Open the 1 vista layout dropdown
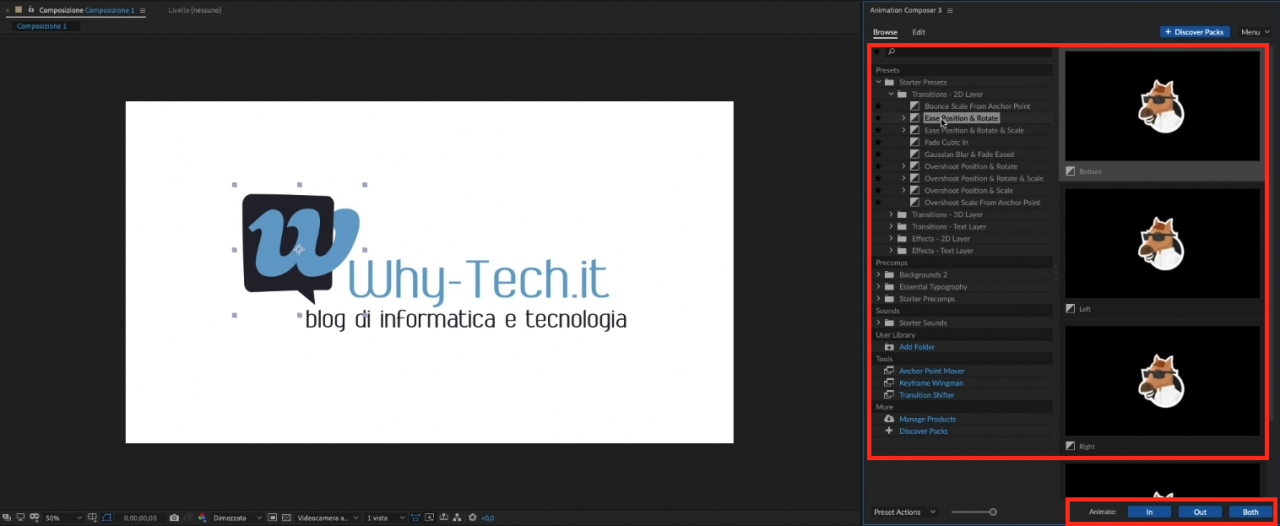This screenshot has height=526, width=1280. pyautogui.click(x=386, y=518)
